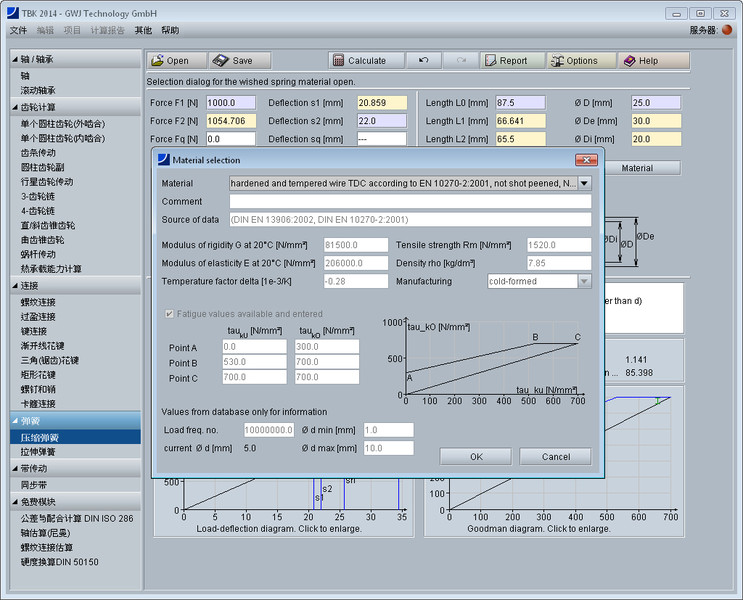The width and height of the screenshot is (743, 600).
Task: Click the Comment text field
Action: 409,202
